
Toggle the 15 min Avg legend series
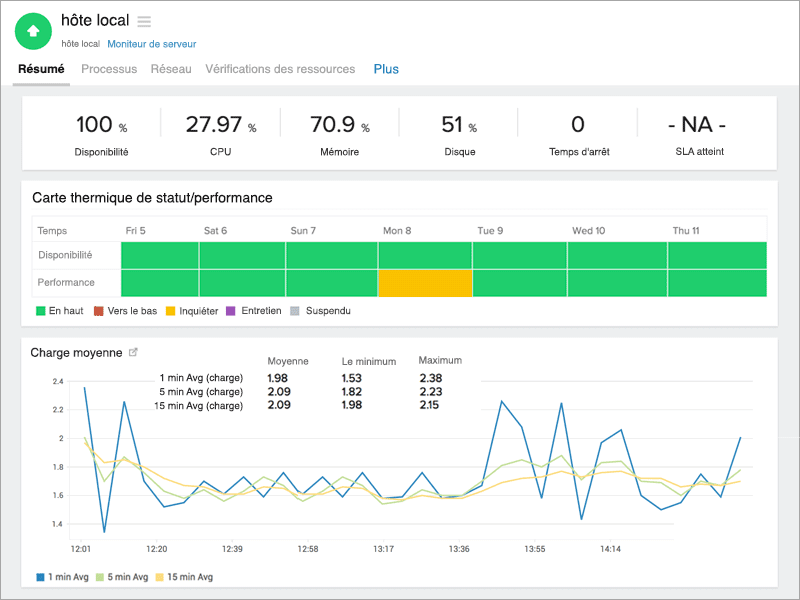point(183,577)
